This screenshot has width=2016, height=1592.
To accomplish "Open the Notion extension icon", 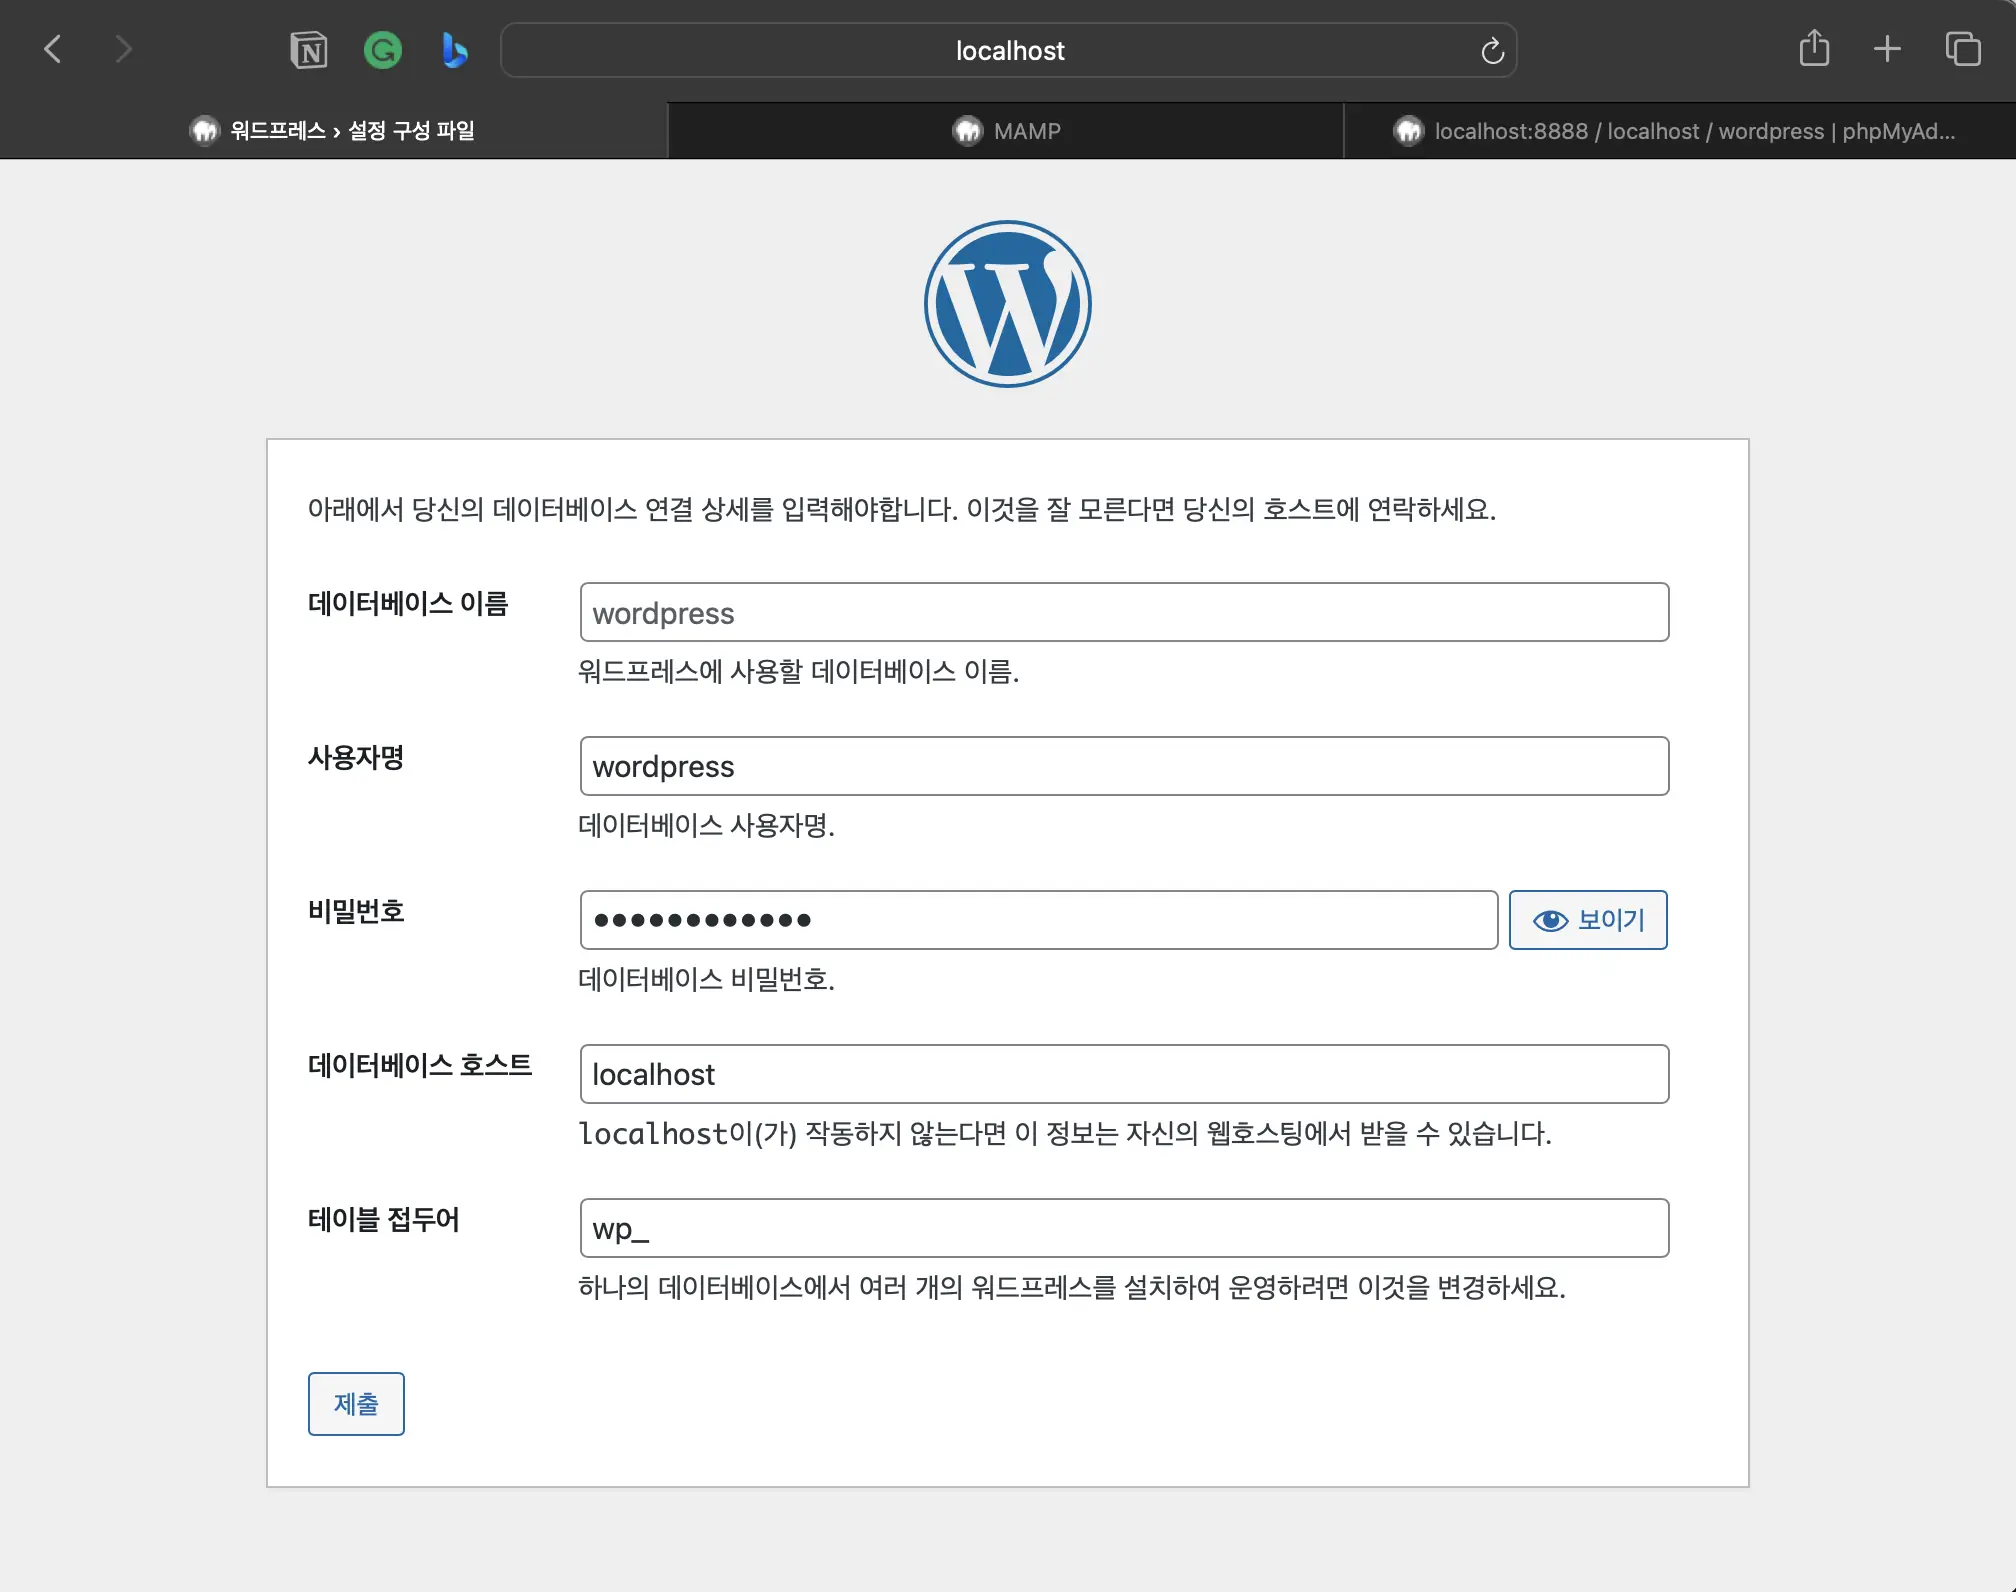I will coord(308,49).
